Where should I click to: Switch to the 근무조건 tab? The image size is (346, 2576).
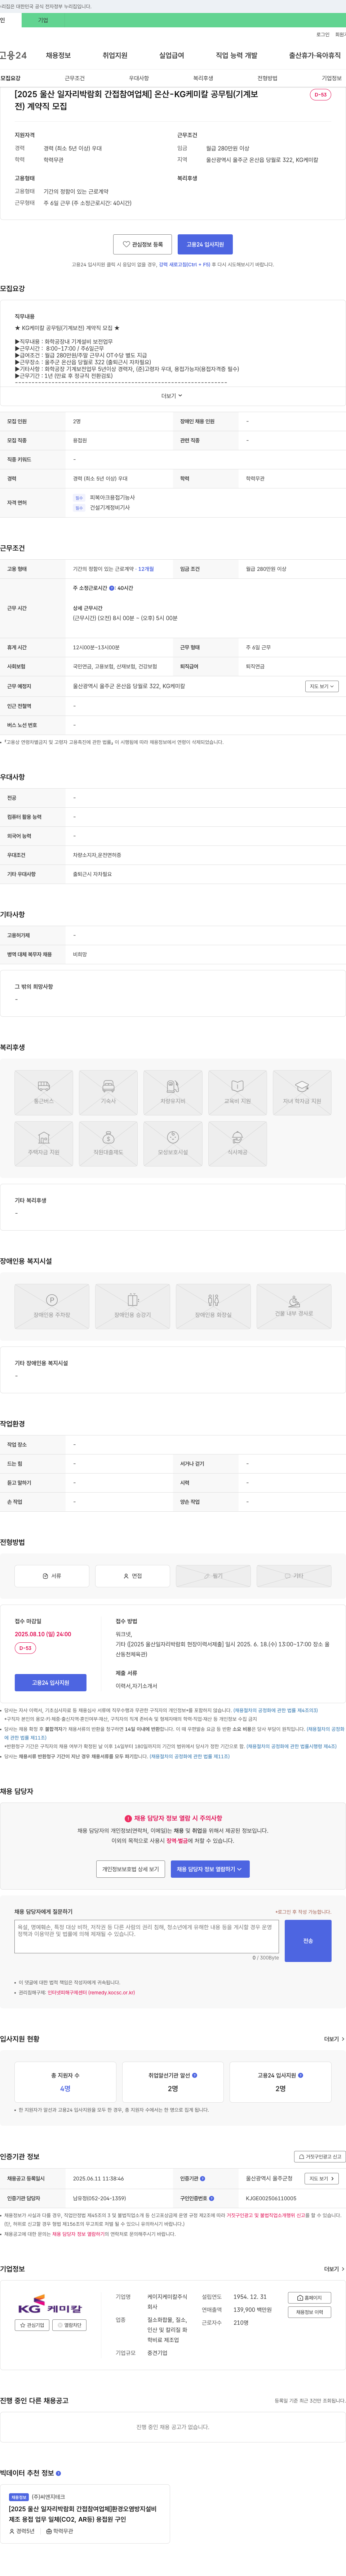tap(75, 78)
